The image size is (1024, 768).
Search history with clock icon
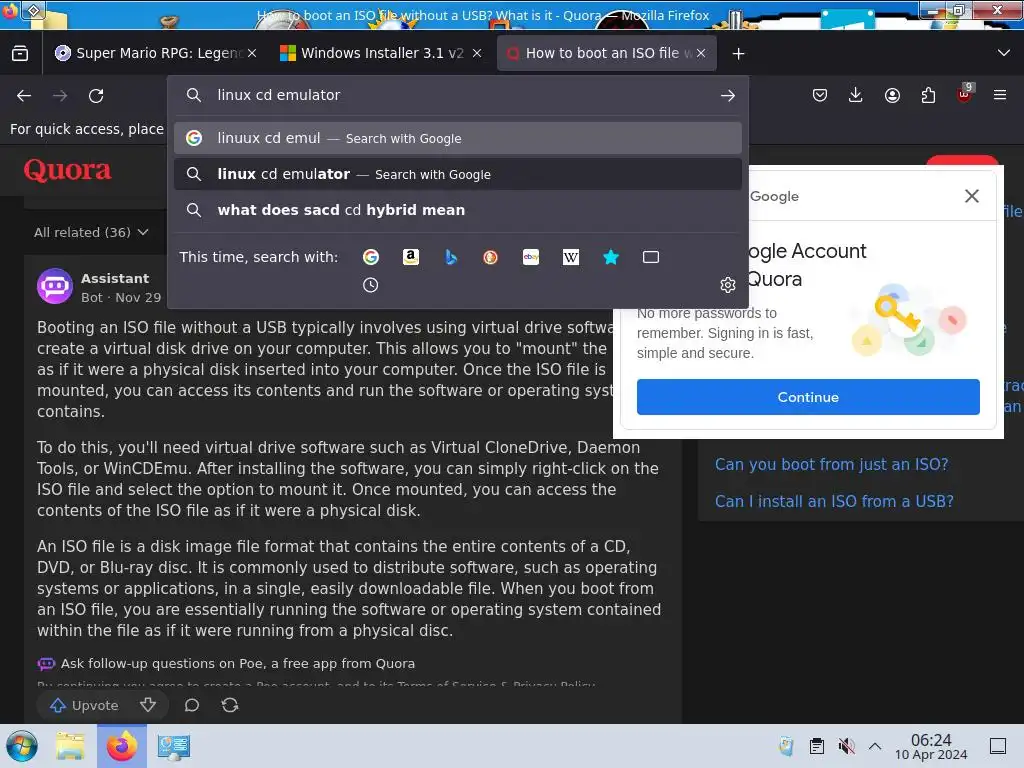coord(370,285)
